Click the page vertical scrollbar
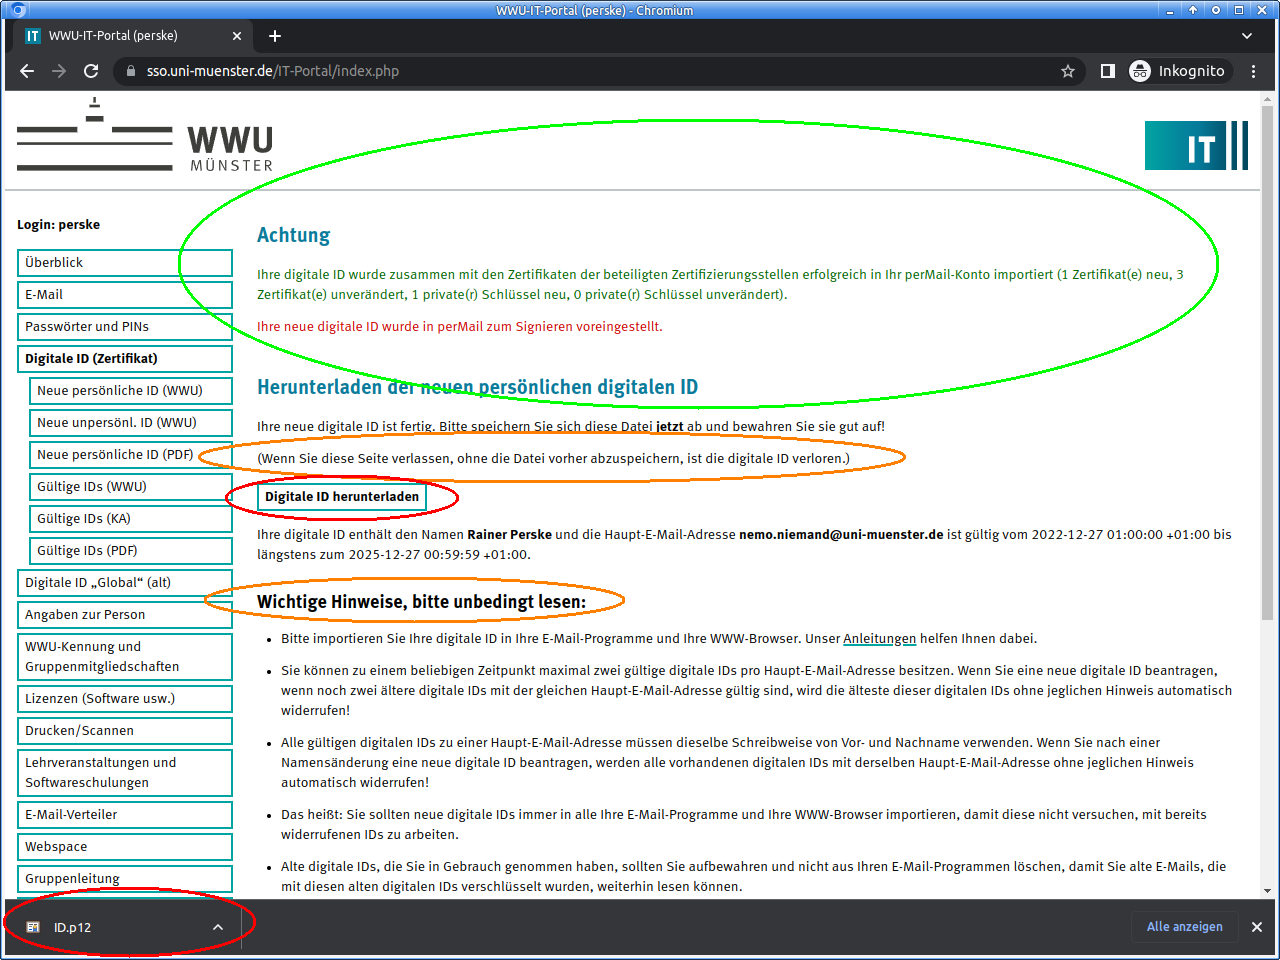 click(x=1267, y=400)
